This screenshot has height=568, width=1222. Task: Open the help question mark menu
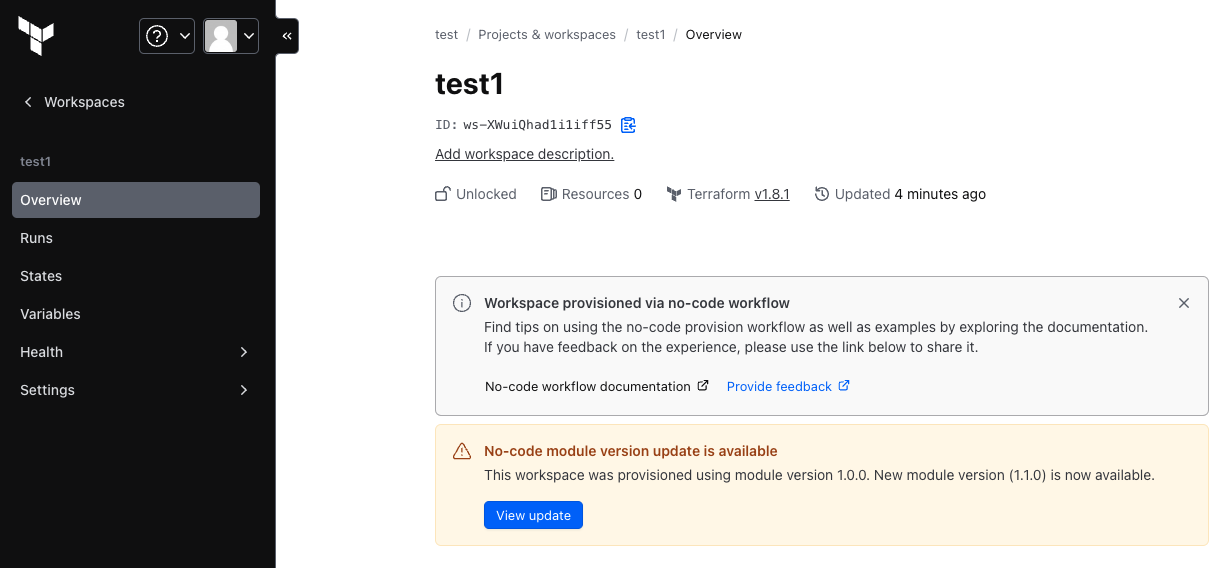pos(167,36)
